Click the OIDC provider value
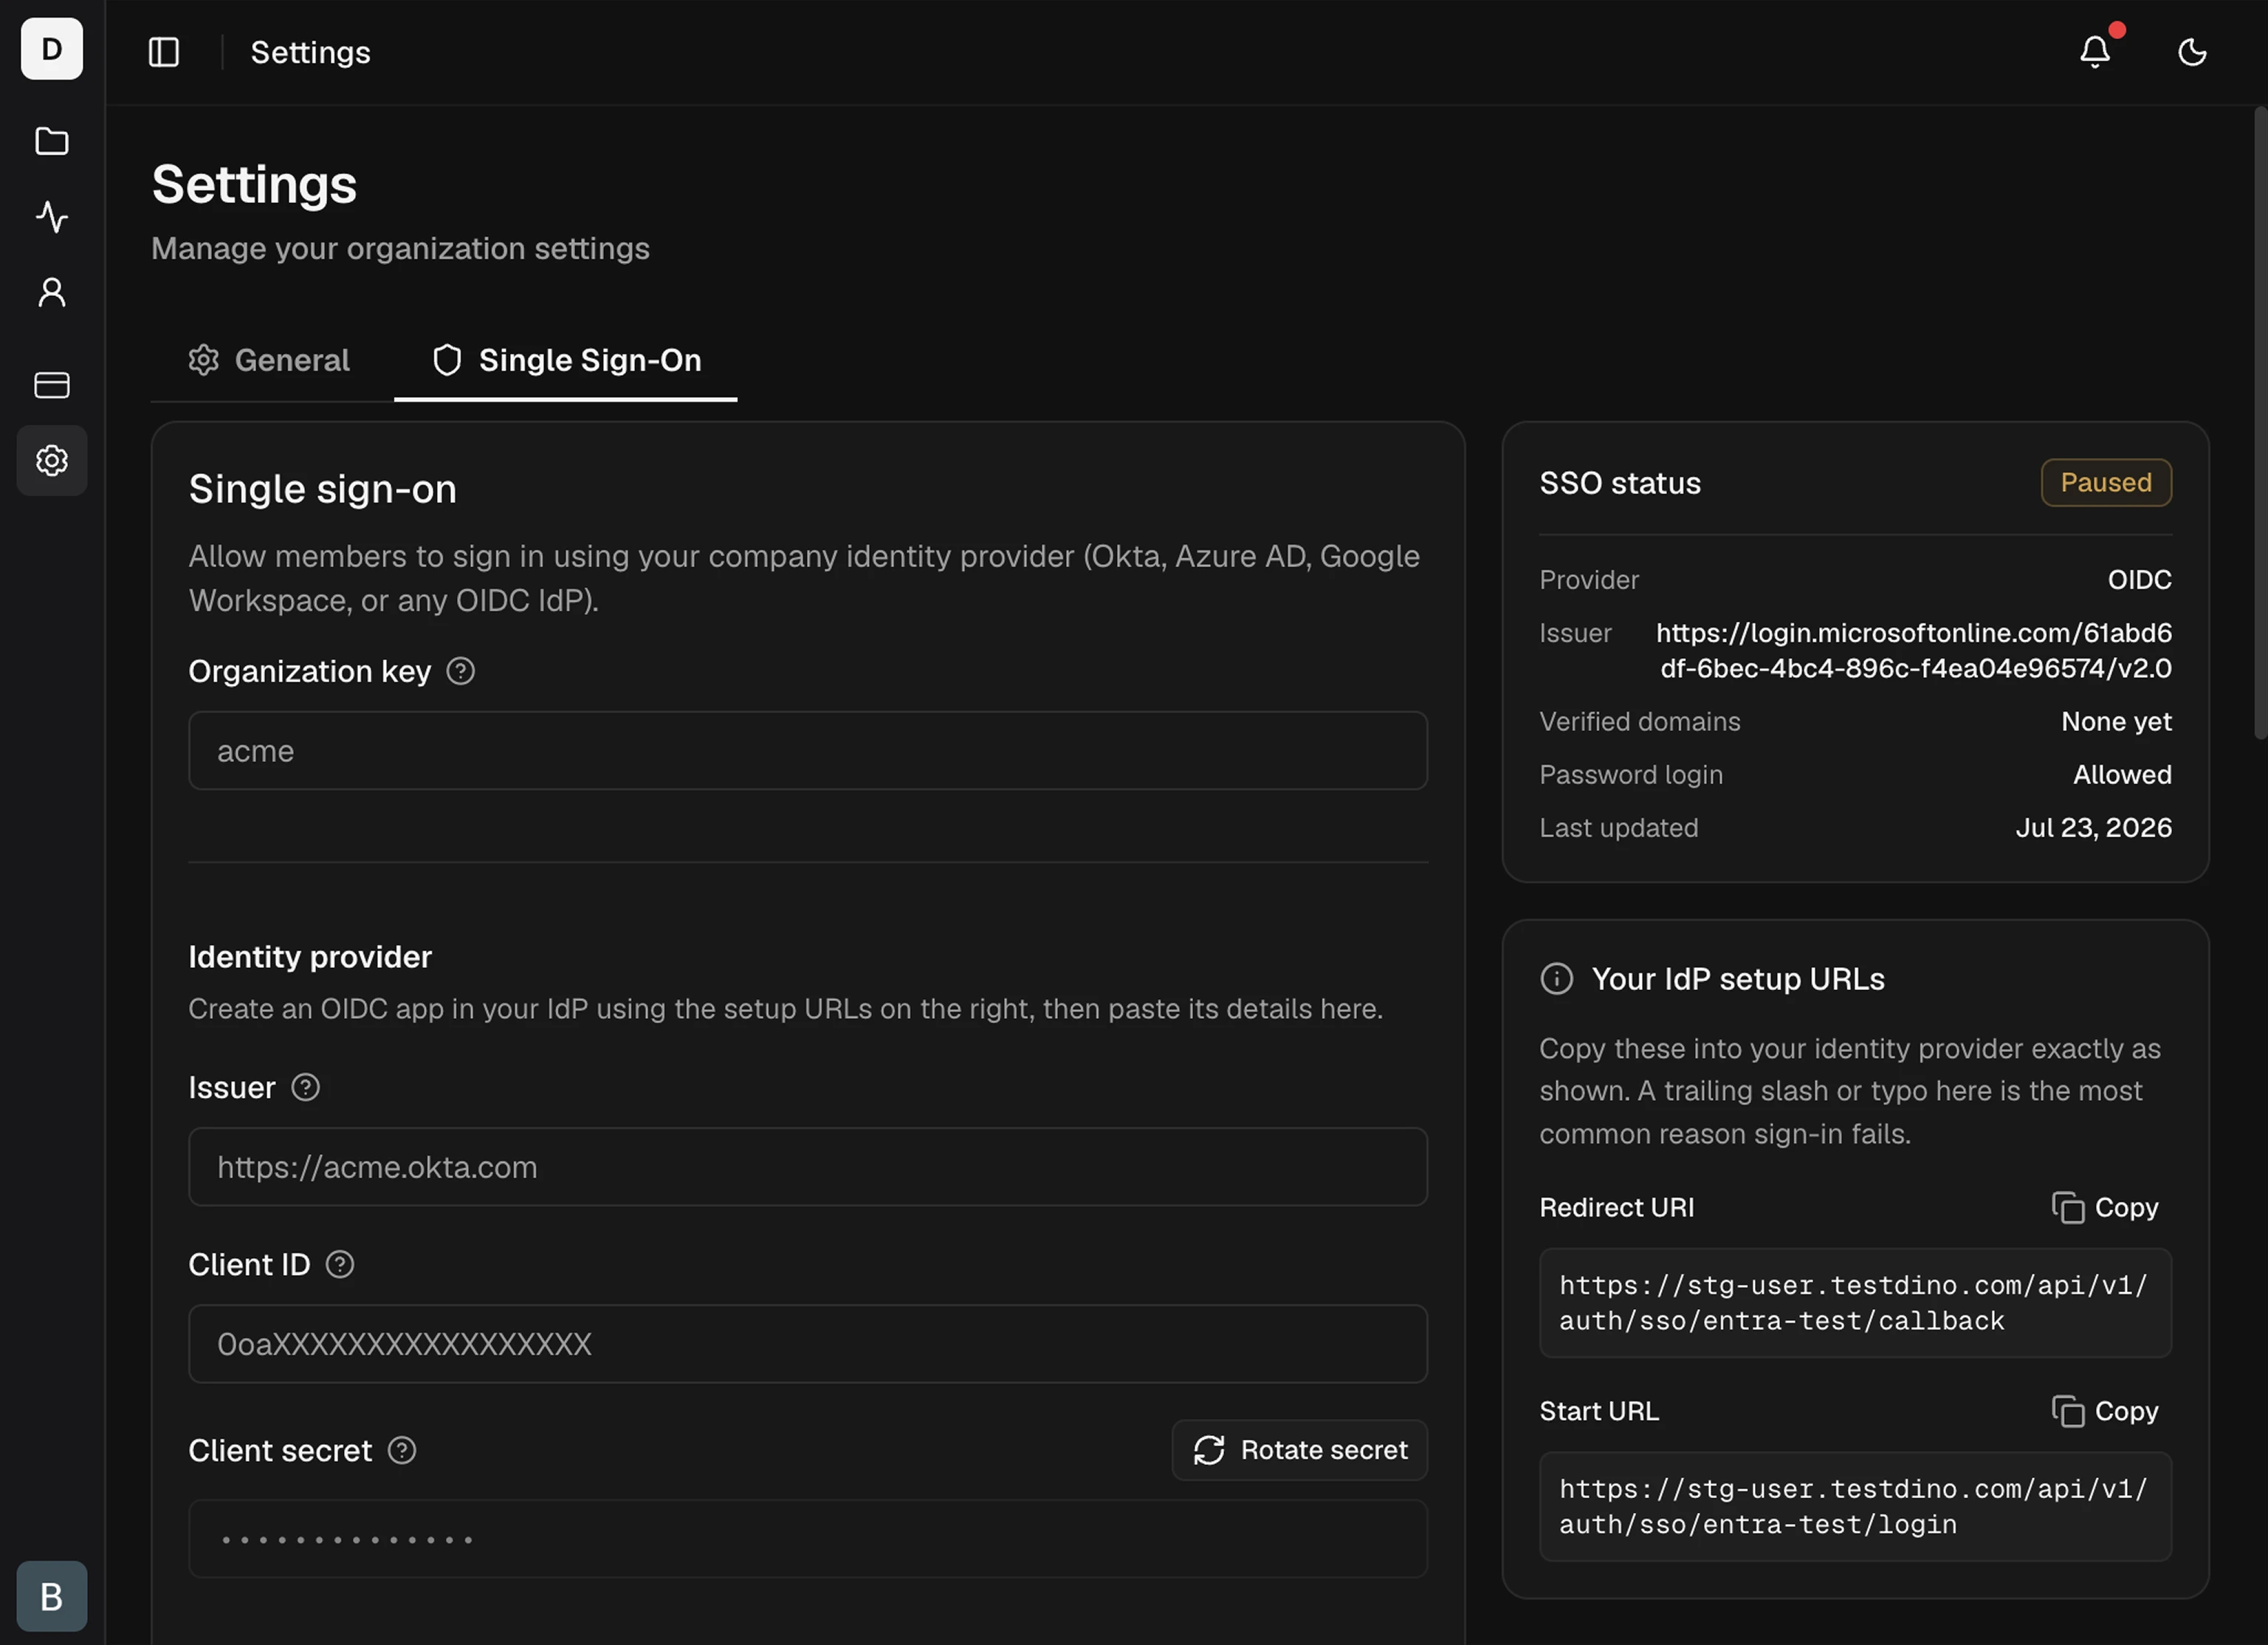The height and width of the screenshot is (1645, 2268). (x=2139, y=580)
